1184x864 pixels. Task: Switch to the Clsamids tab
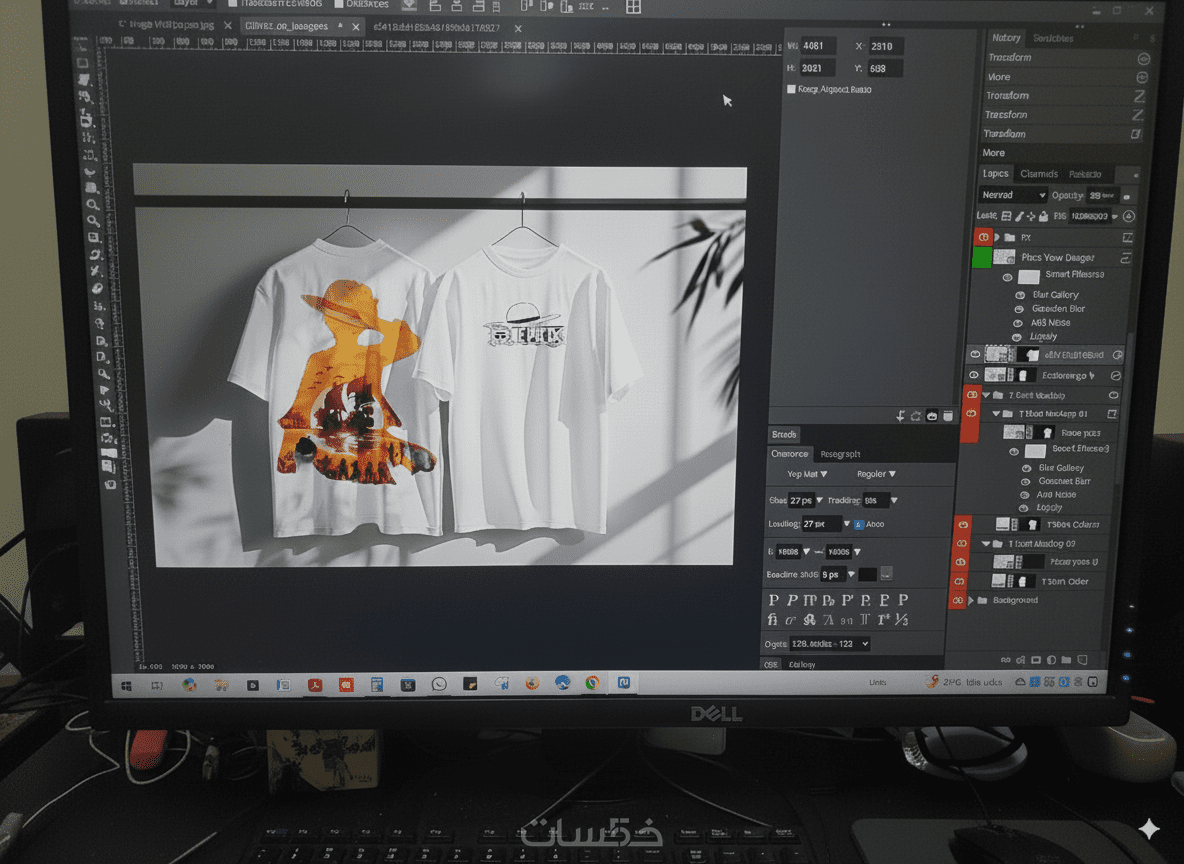(1038, 174)
